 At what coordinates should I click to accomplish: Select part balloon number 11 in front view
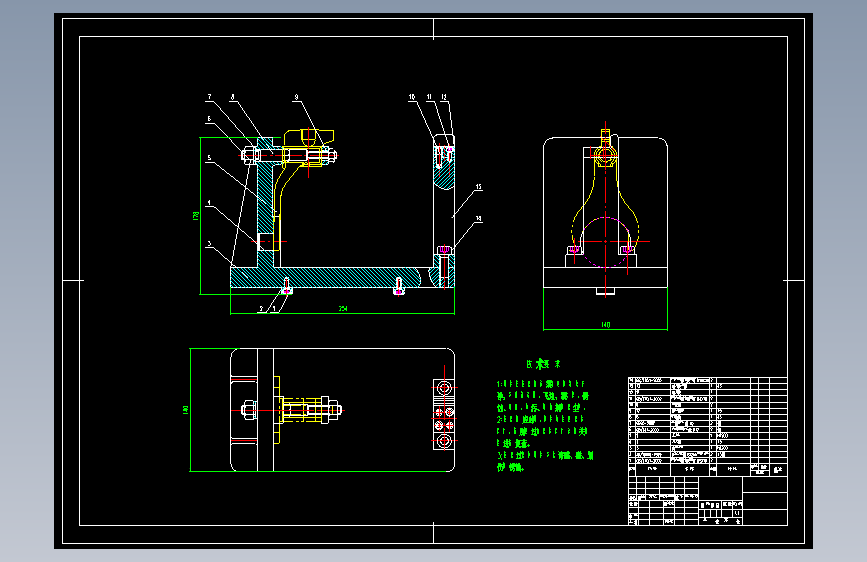pyautogui.click(x=429, y=97)
